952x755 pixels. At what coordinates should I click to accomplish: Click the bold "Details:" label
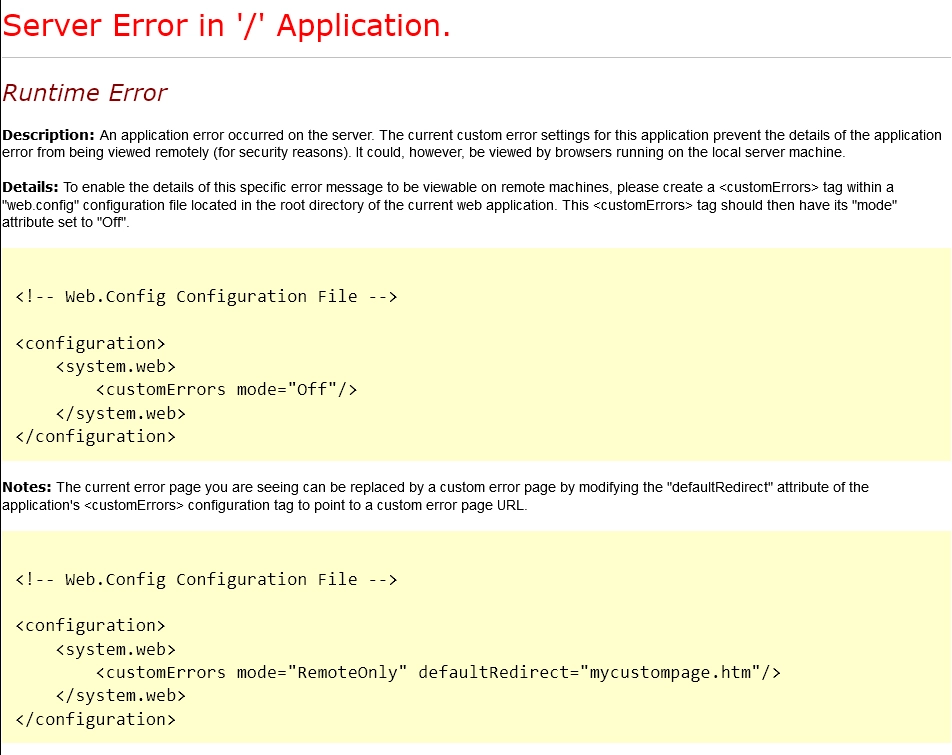(x=31, y=187)
